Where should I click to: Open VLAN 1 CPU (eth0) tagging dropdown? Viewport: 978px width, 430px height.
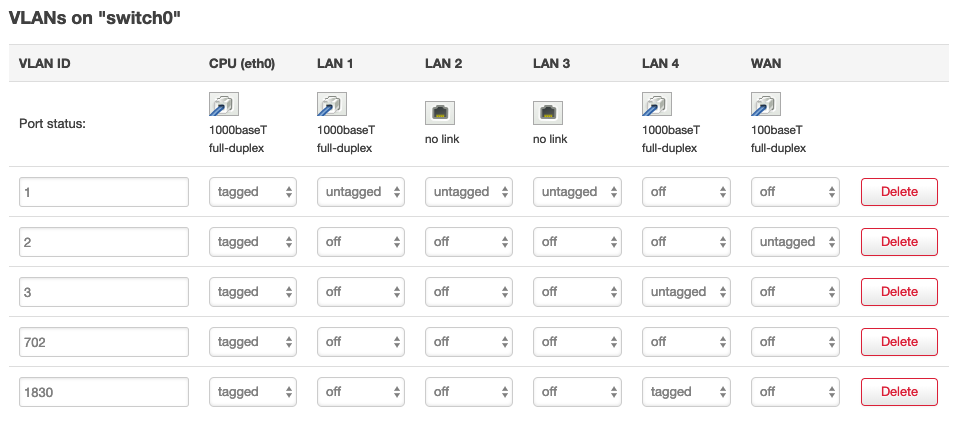pos(253,192)
